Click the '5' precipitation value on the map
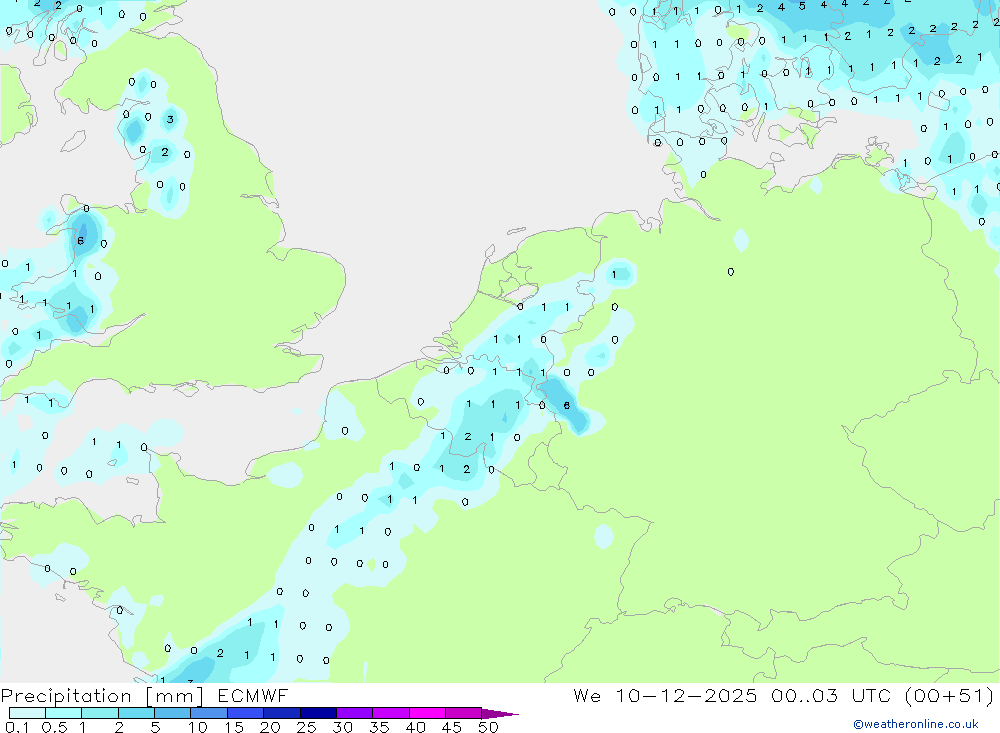 pyautogui.click(x=802, y=6)
